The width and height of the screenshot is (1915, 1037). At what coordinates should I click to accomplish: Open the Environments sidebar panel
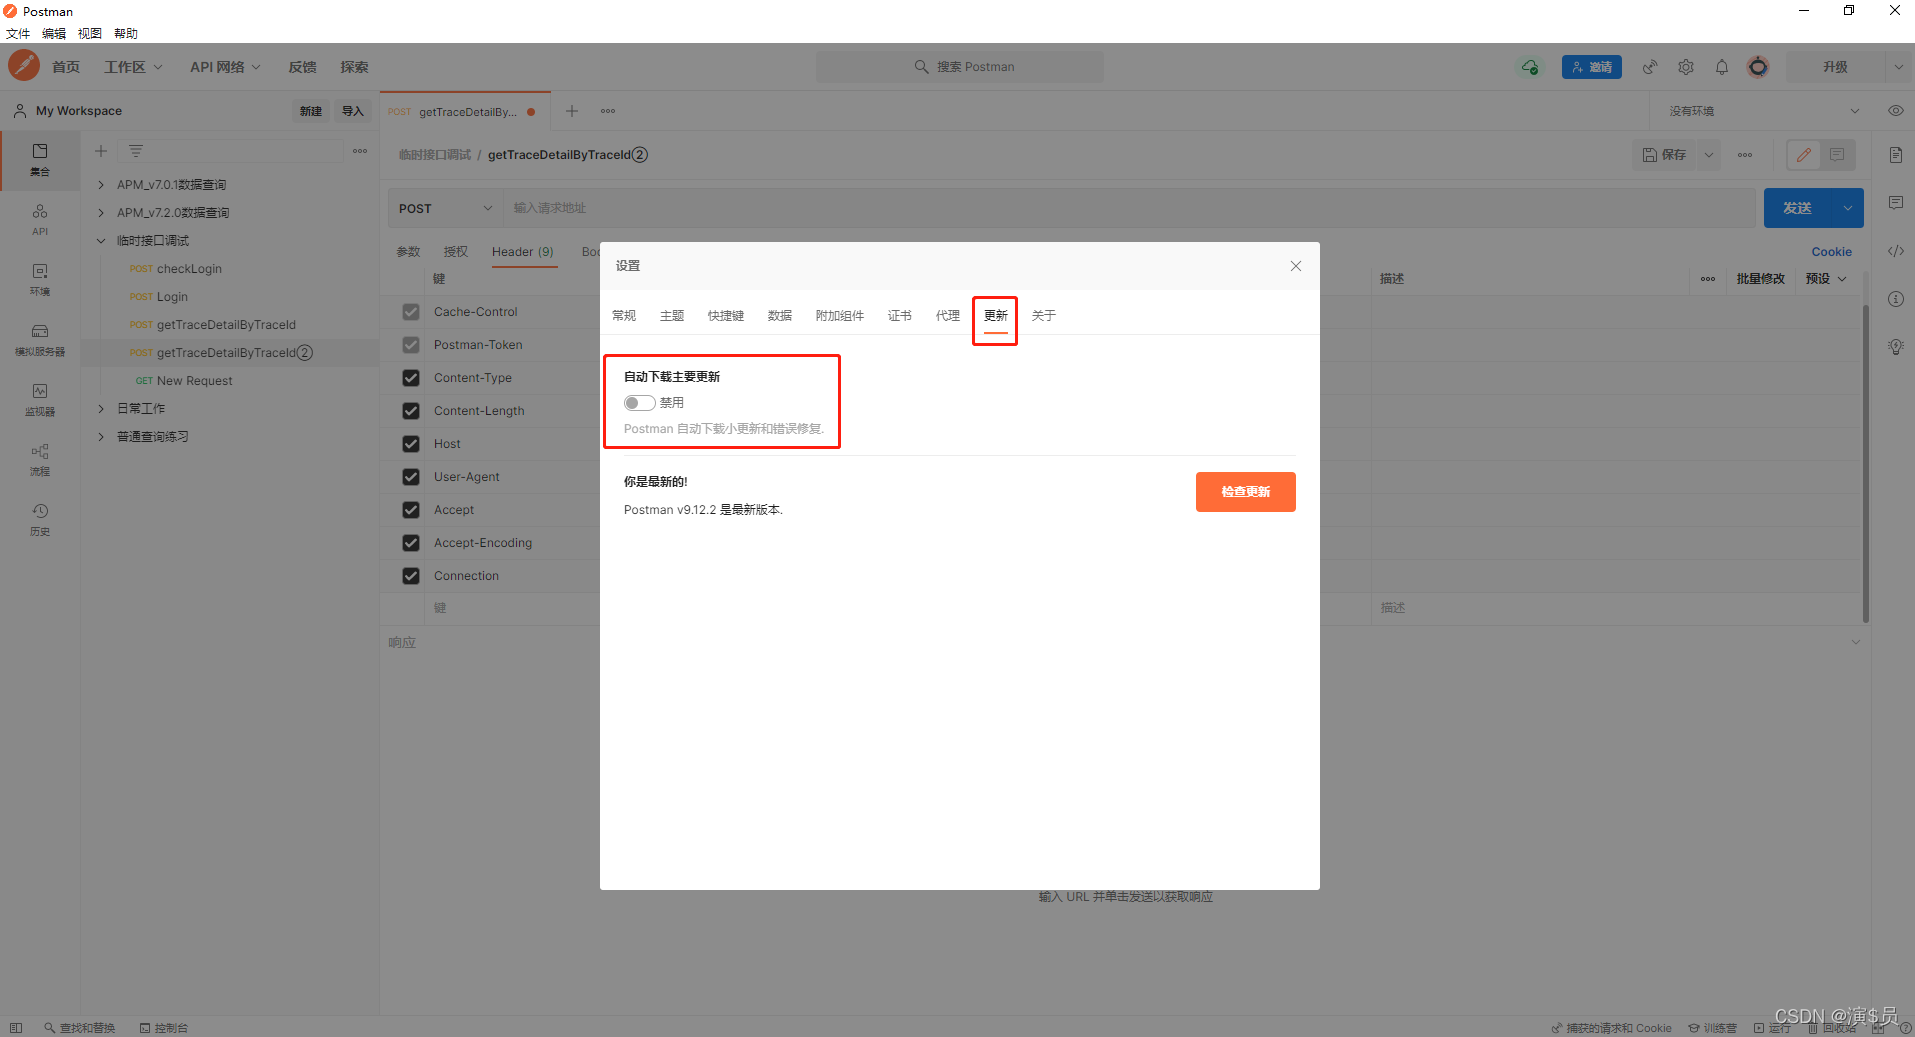point(40,280)
